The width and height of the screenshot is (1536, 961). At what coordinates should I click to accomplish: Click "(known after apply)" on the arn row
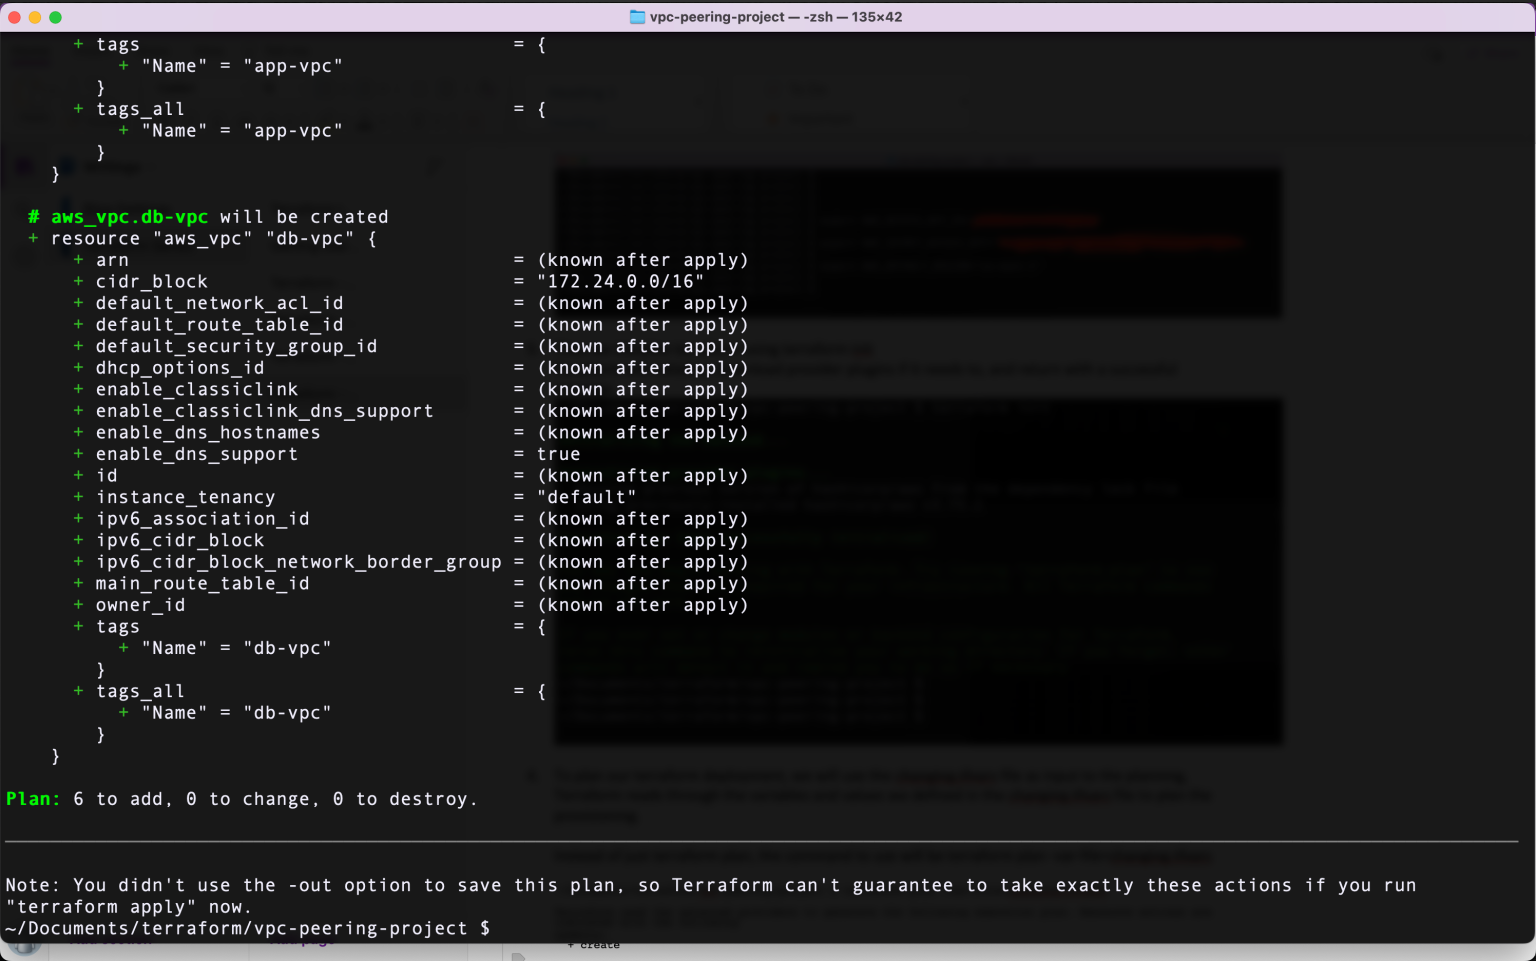tap(642, 260)
